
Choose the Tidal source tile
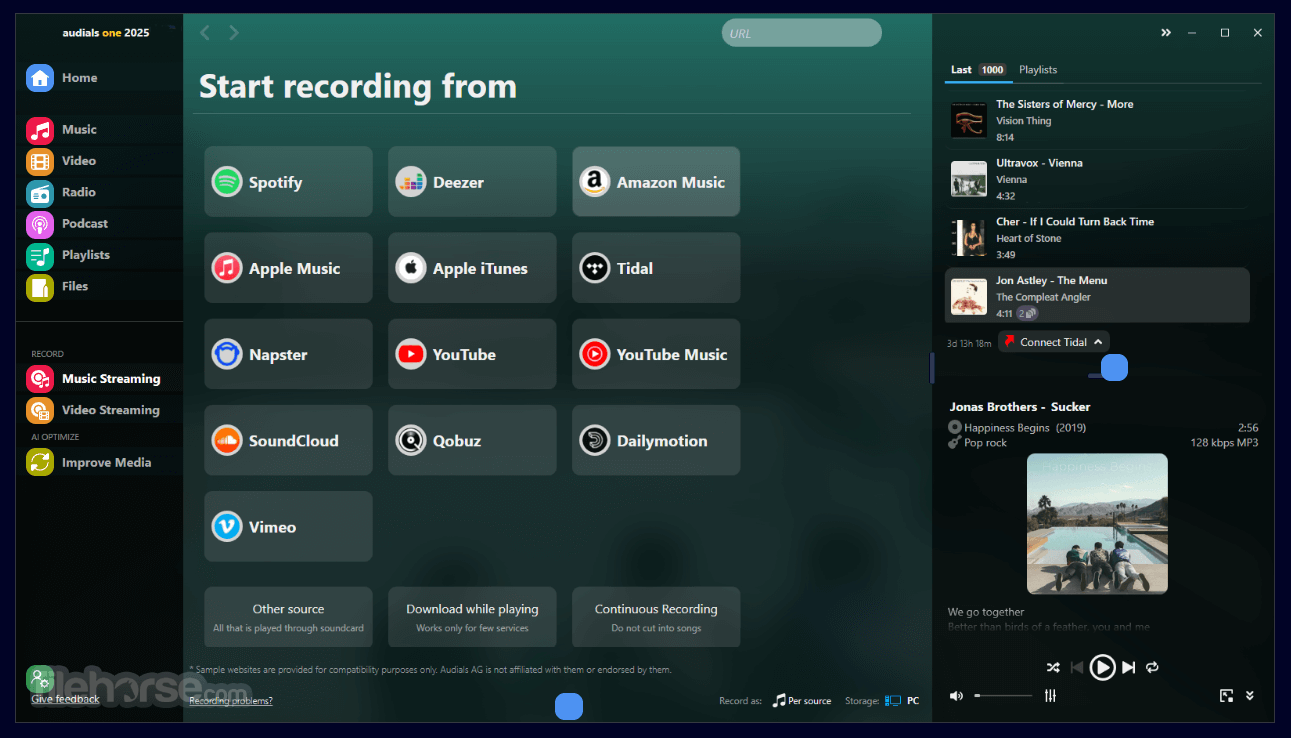(656, 268)
